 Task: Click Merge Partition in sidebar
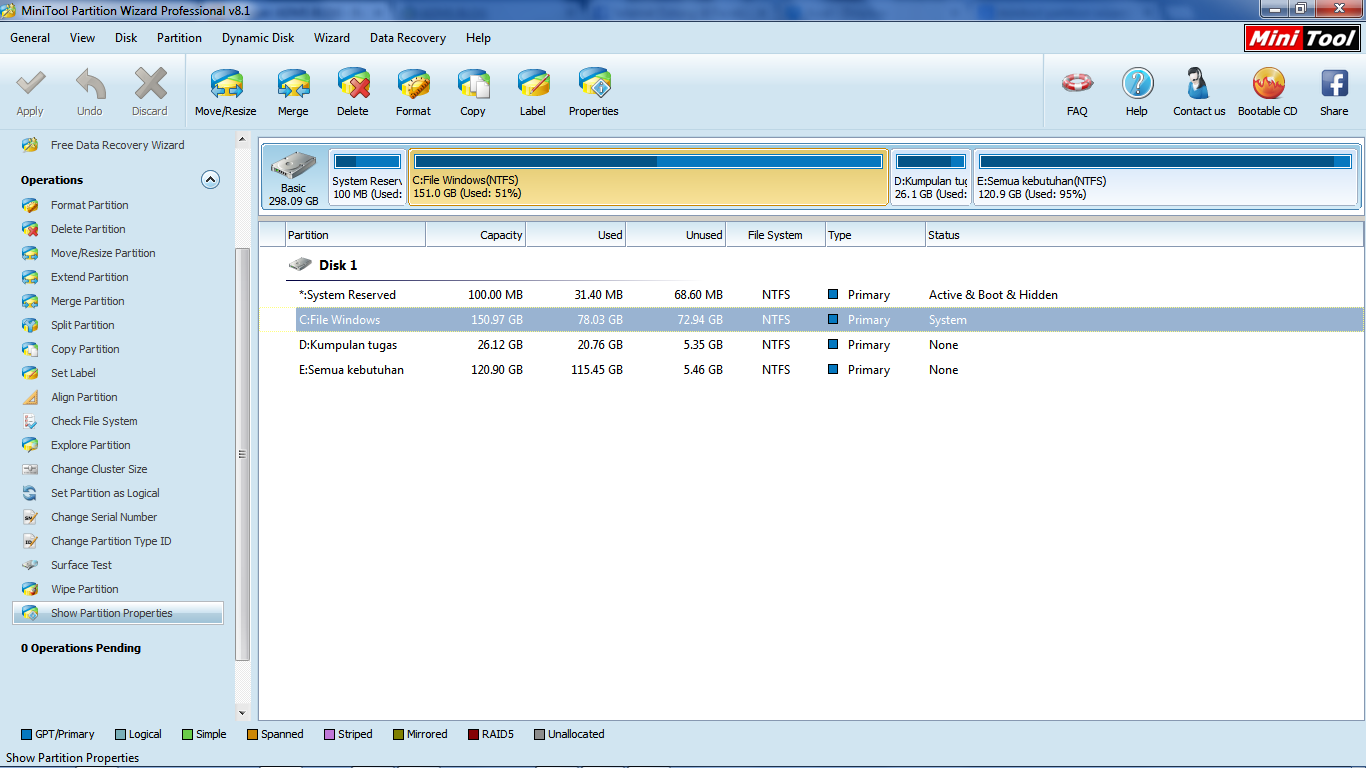pos(88,301)
